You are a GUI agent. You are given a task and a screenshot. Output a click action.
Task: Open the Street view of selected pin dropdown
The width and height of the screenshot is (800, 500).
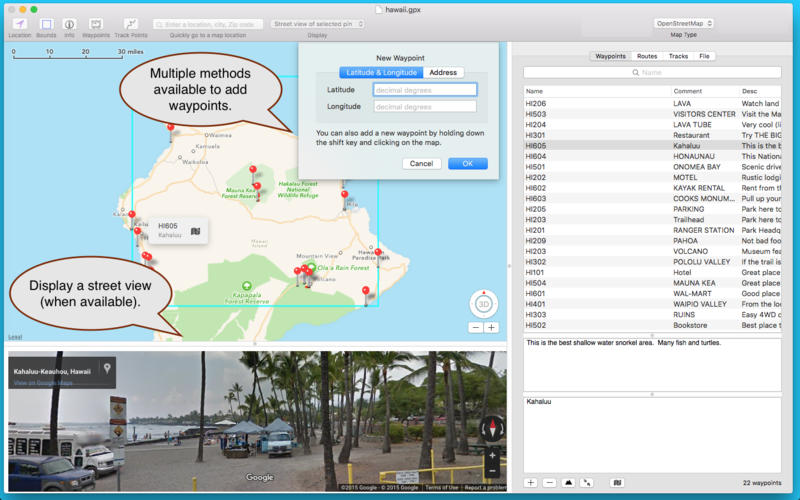tap(317, 23)
